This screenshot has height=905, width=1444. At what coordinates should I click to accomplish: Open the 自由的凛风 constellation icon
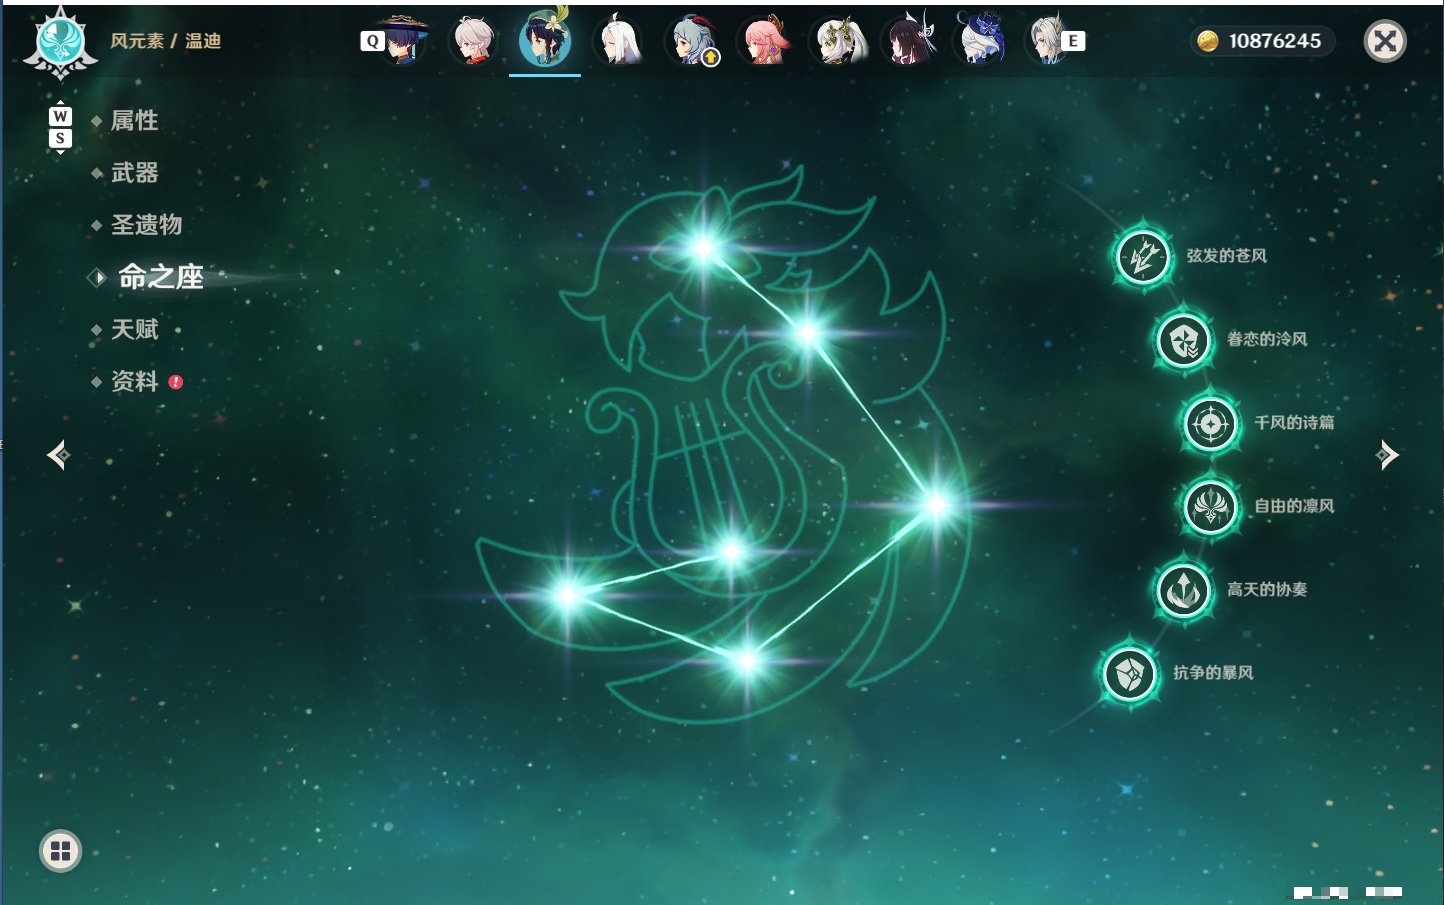(1211, 507)
